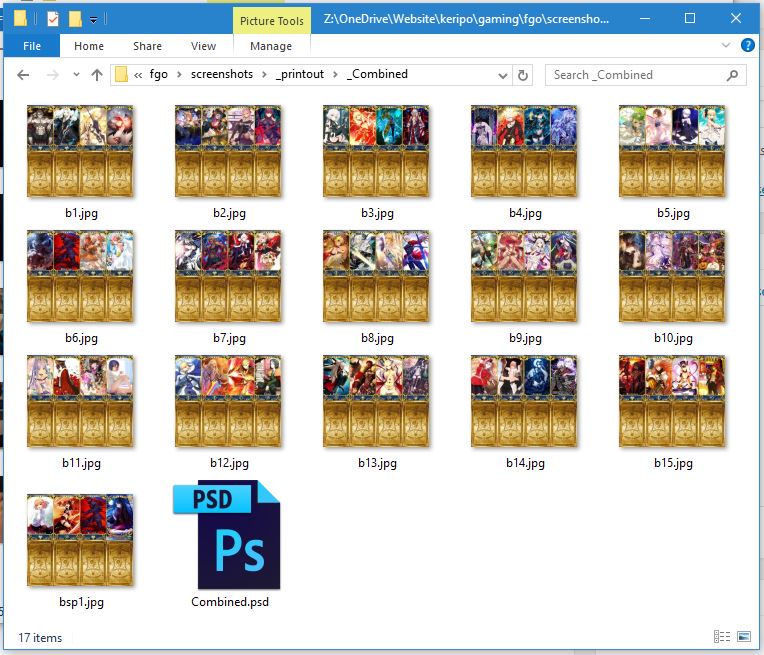Switch to Details view in status bar
Screen dimensions: 764x655
pyautogui.click(x=722, y=636)
